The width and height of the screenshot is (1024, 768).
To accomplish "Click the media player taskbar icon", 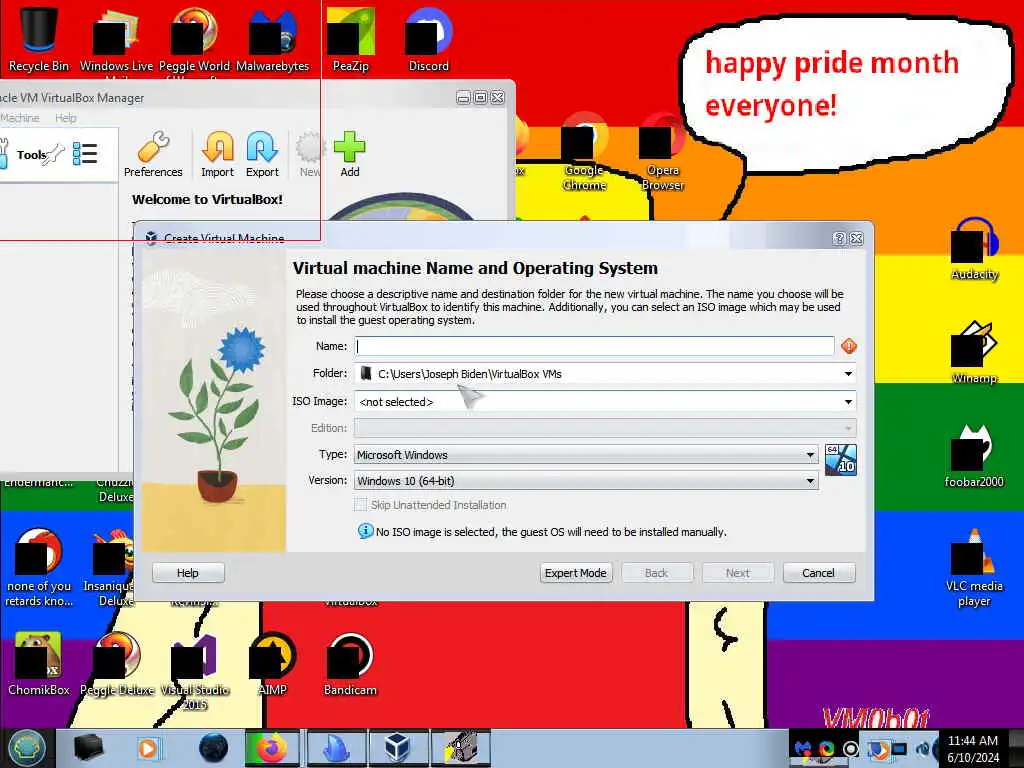I will pos(148,748).
